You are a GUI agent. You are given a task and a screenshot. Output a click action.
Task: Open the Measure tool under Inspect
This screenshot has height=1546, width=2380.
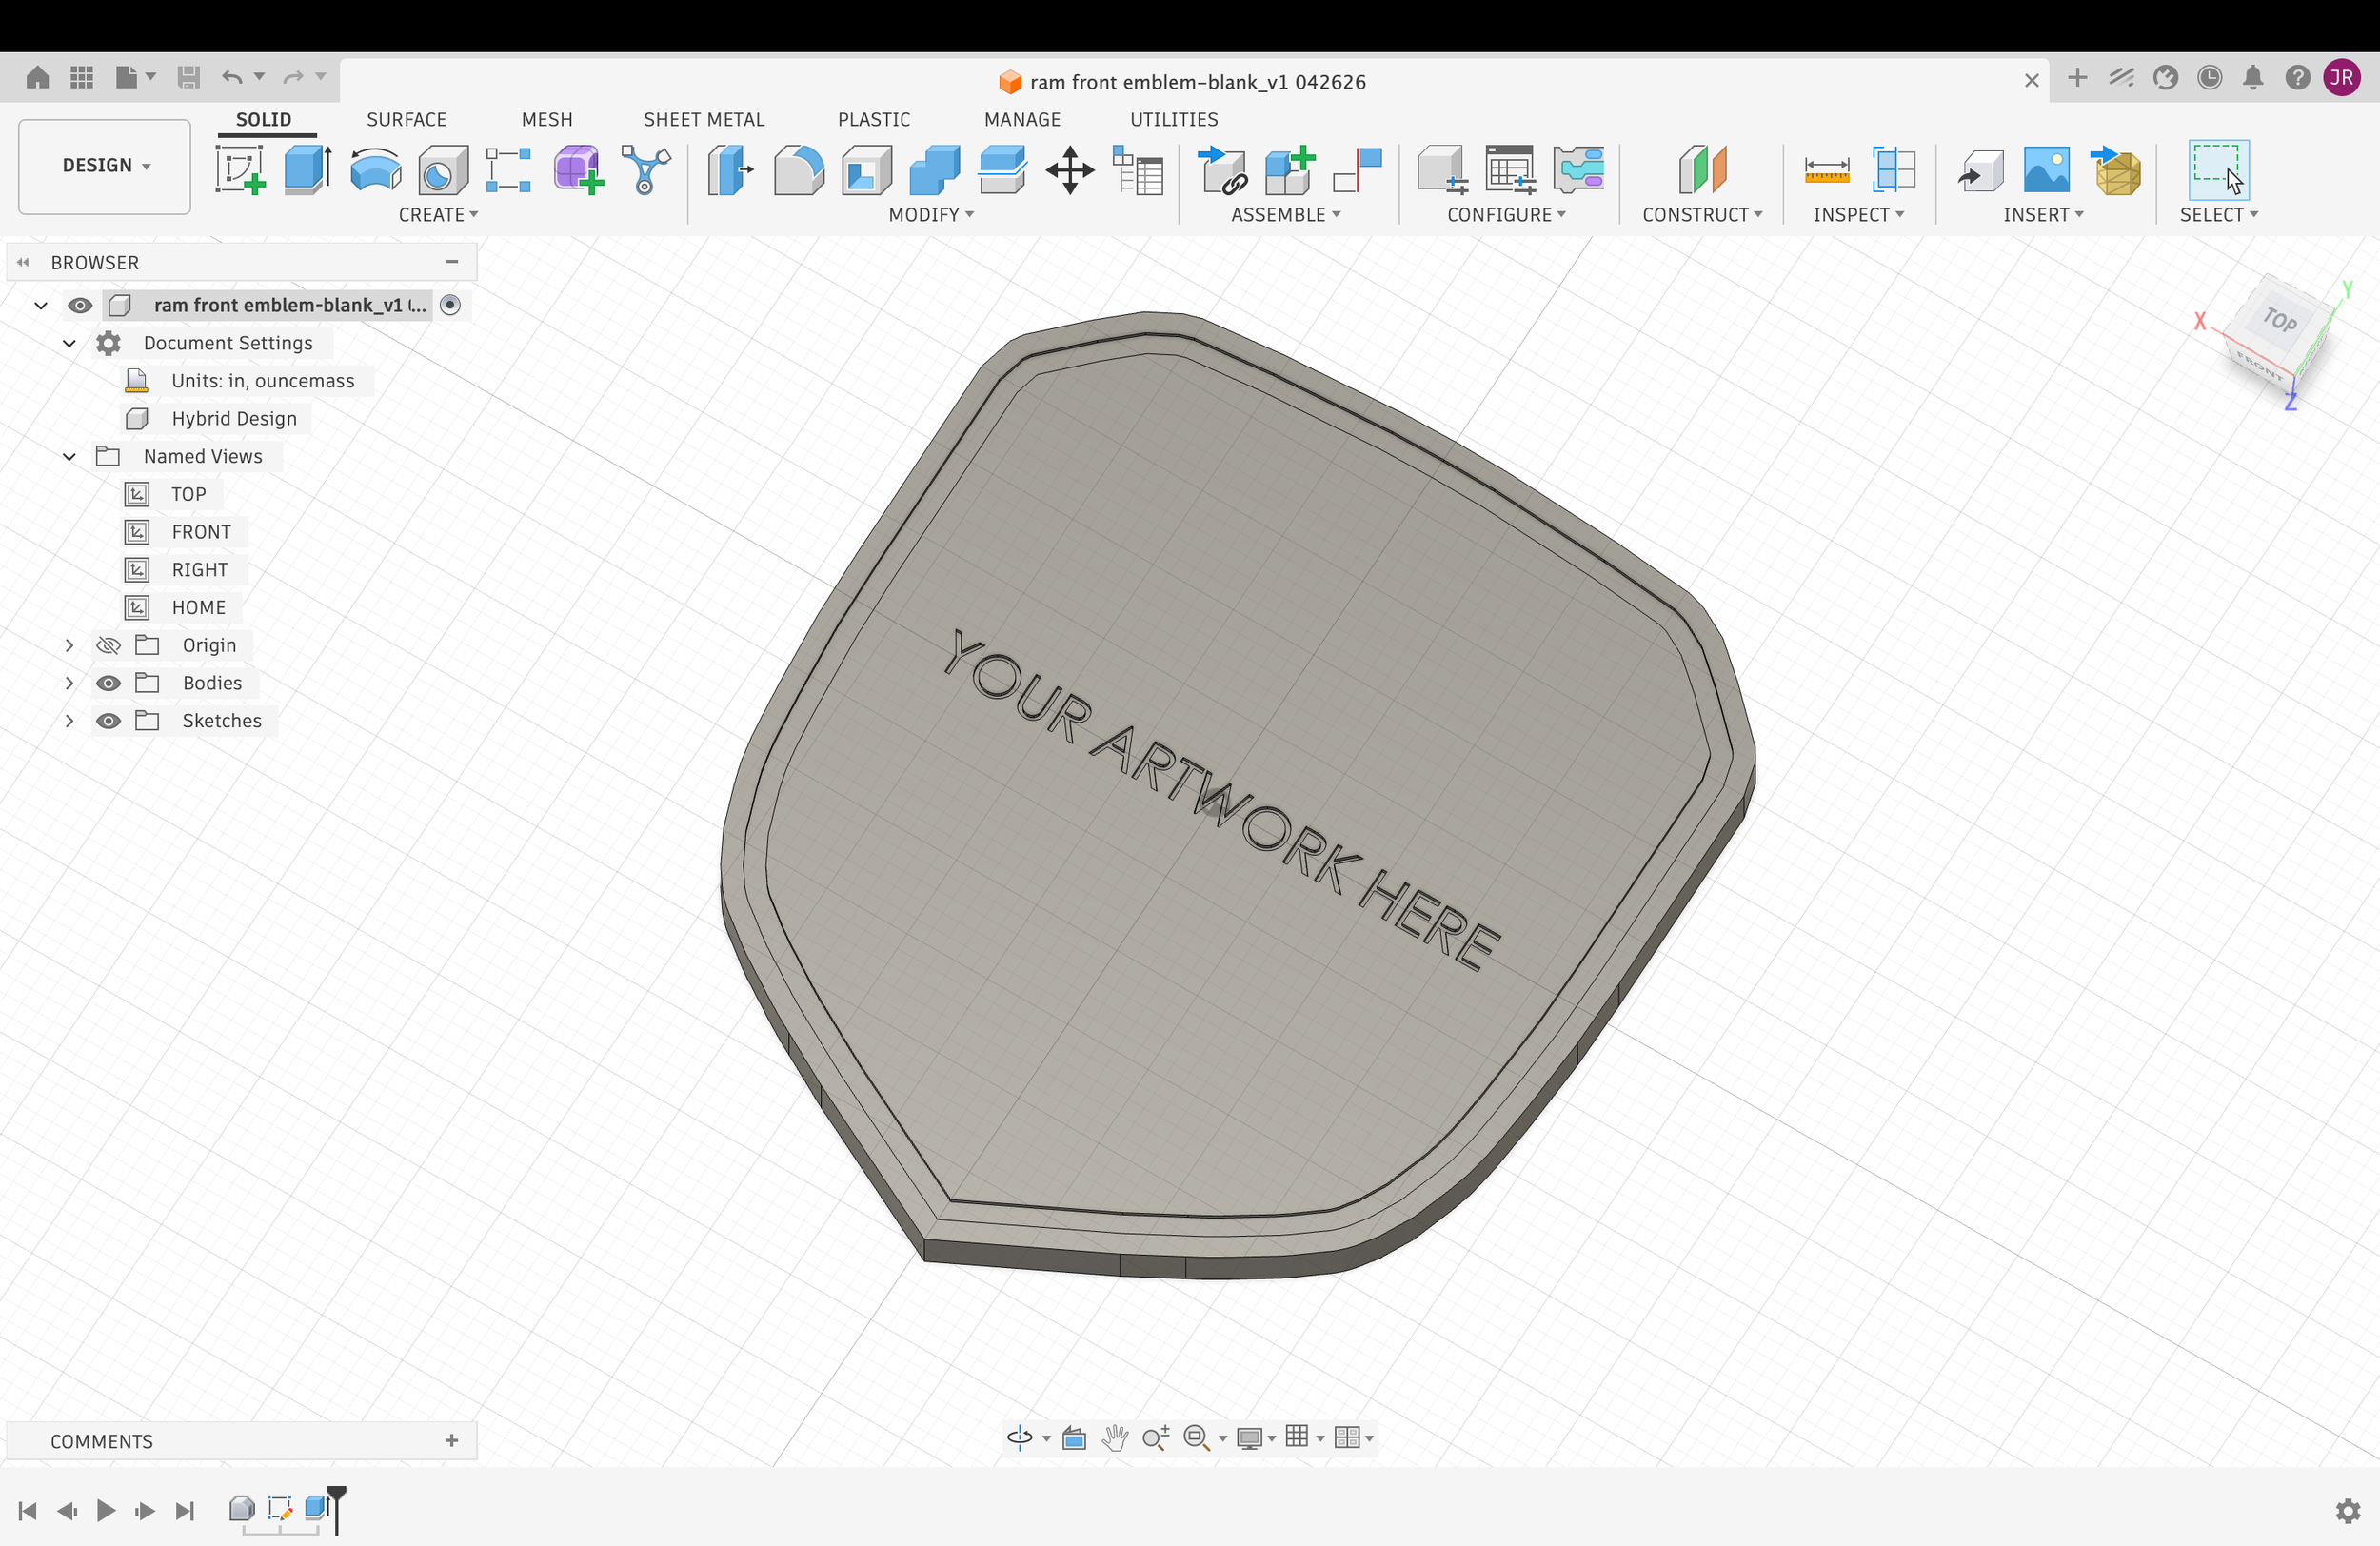[x=1826, y=169]
